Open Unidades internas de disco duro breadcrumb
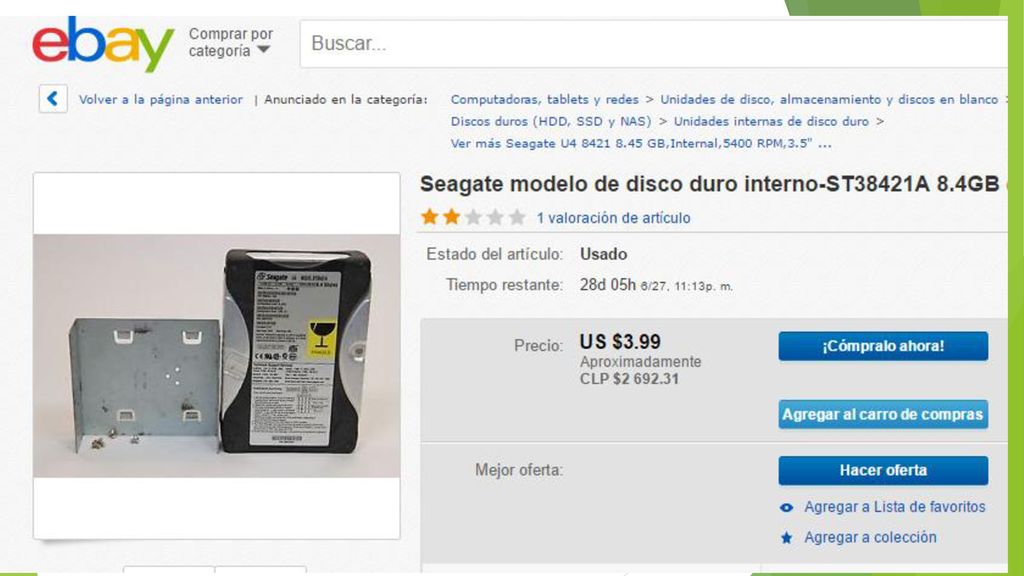 pyautogui.click(x=771, y=121)
